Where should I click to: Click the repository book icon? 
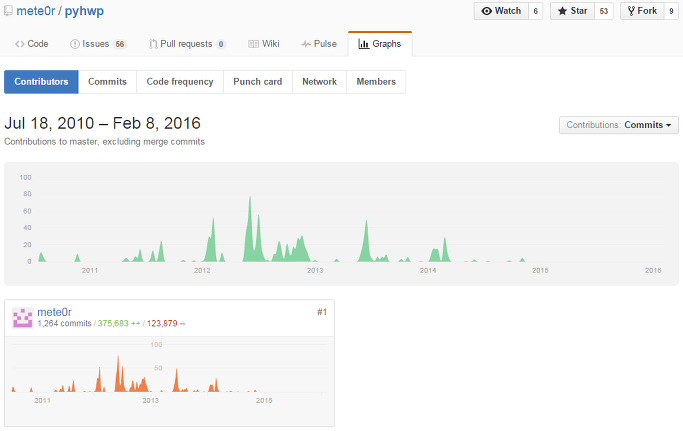click(x=8, y=11)
